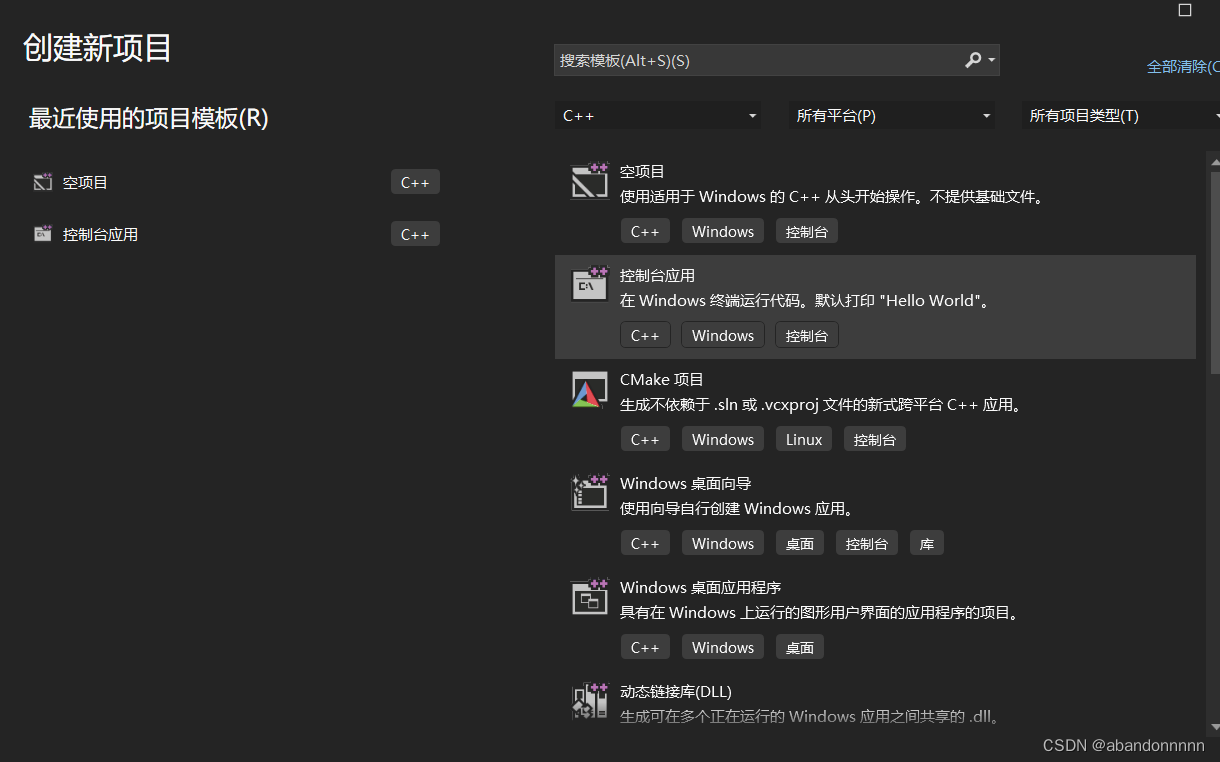Click C++ tag under 控制台应用 template
The image size is (1220, 762).
645,335
